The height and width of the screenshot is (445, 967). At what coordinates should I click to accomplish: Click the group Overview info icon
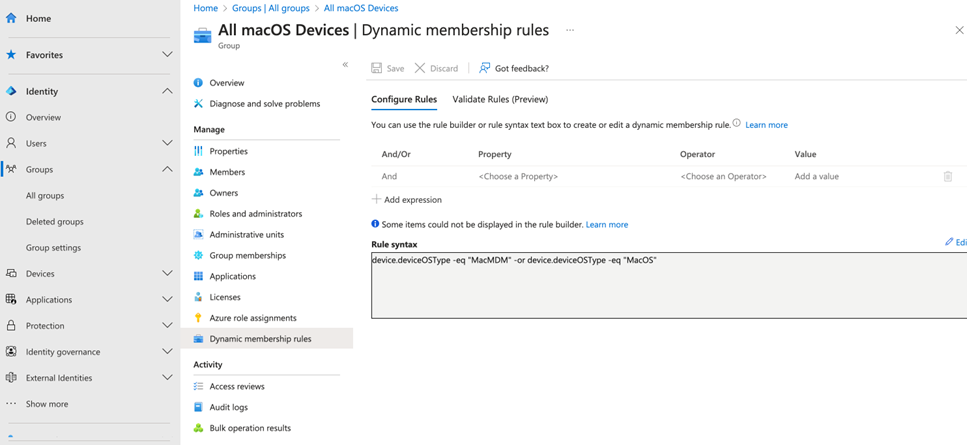(198, 83)
